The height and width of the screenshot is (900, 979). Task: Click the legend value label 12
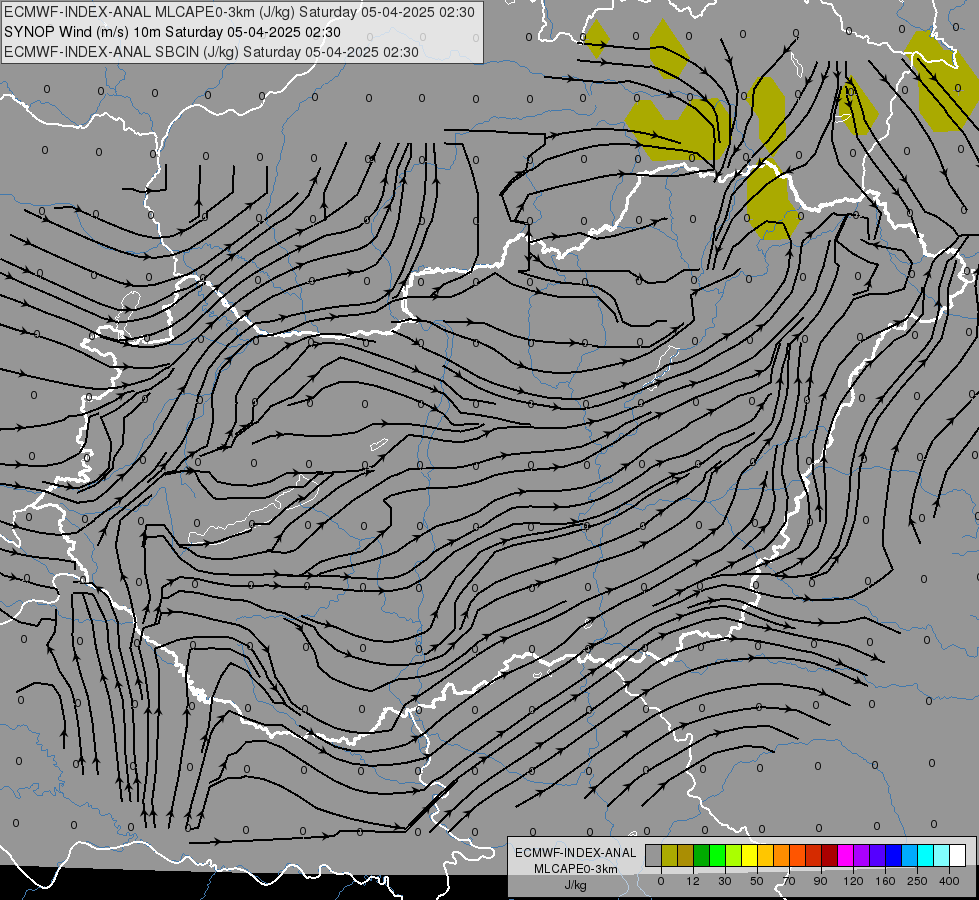pos(693,881)
